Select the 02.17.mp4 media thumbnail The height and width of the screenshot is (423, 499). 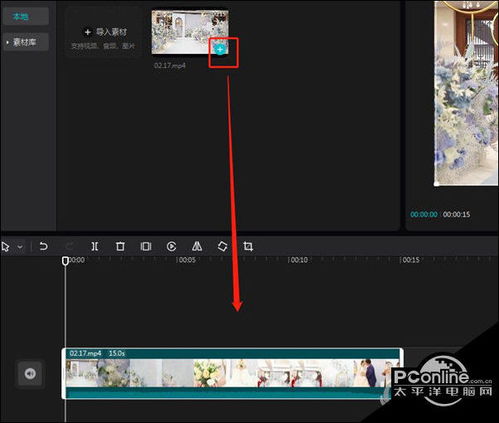[x=190, y=32]
